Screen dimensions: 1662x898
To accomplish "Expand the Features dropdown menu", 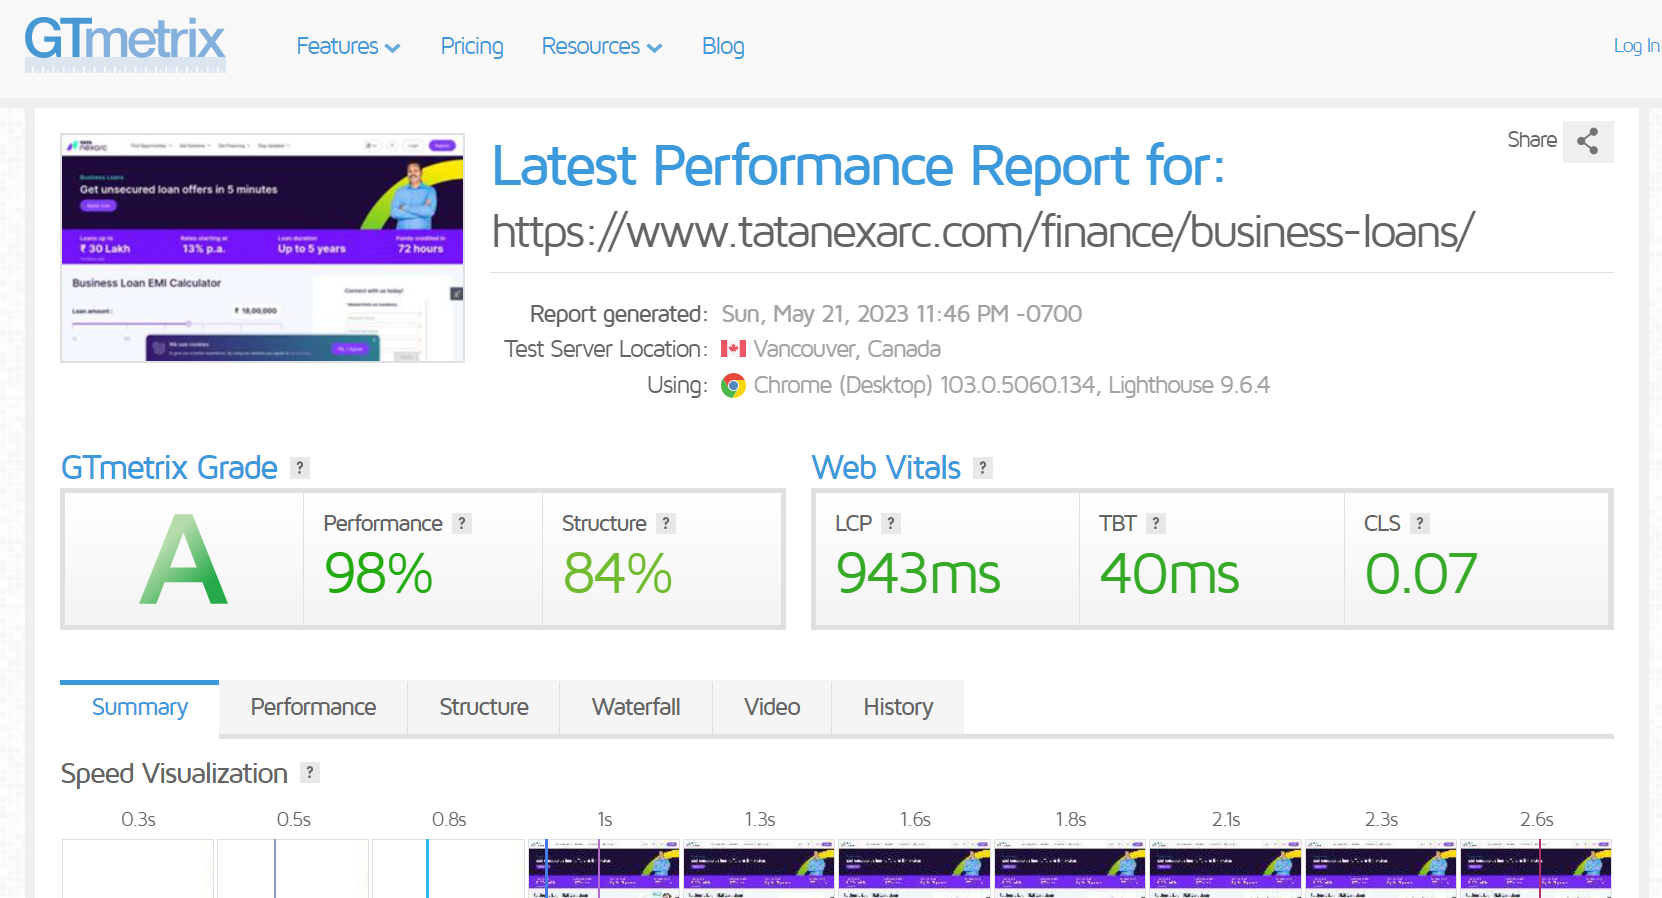I will [x=348, y=47].
